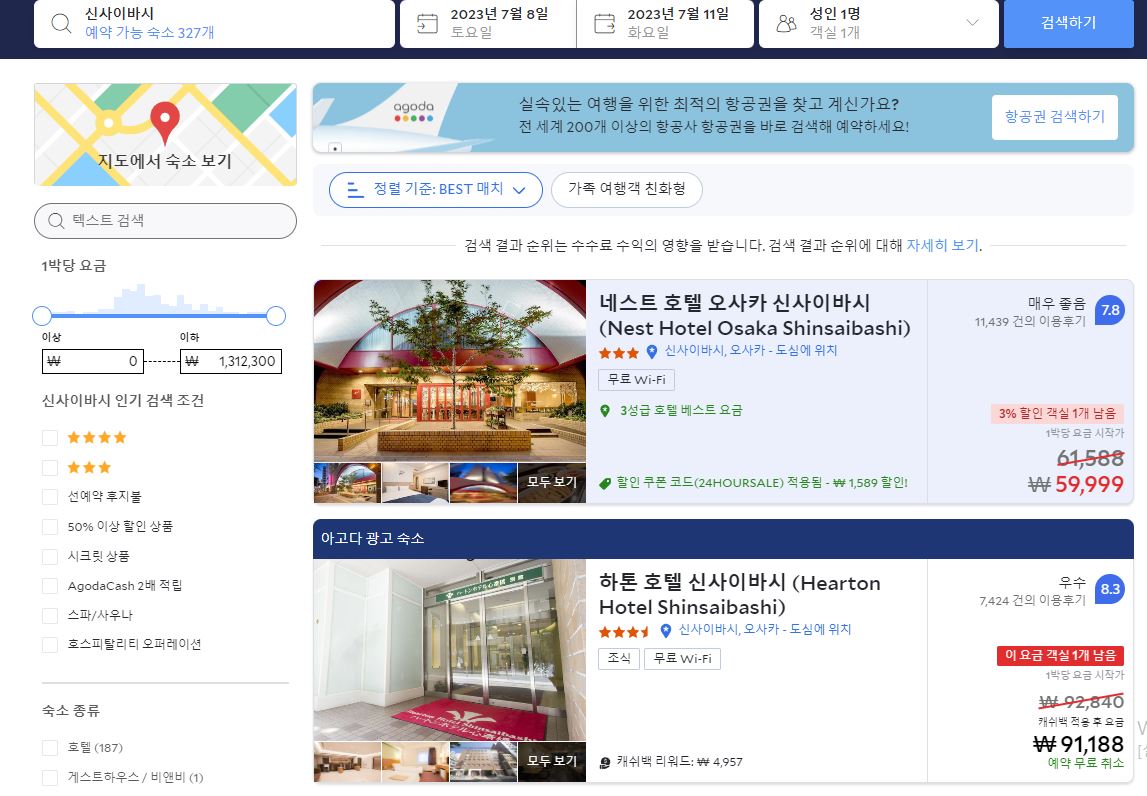The height and width of the screenshot is (796, 1147).
Task: Click Hearton Hotel price ₩ 91,188
Action: 1078,744
